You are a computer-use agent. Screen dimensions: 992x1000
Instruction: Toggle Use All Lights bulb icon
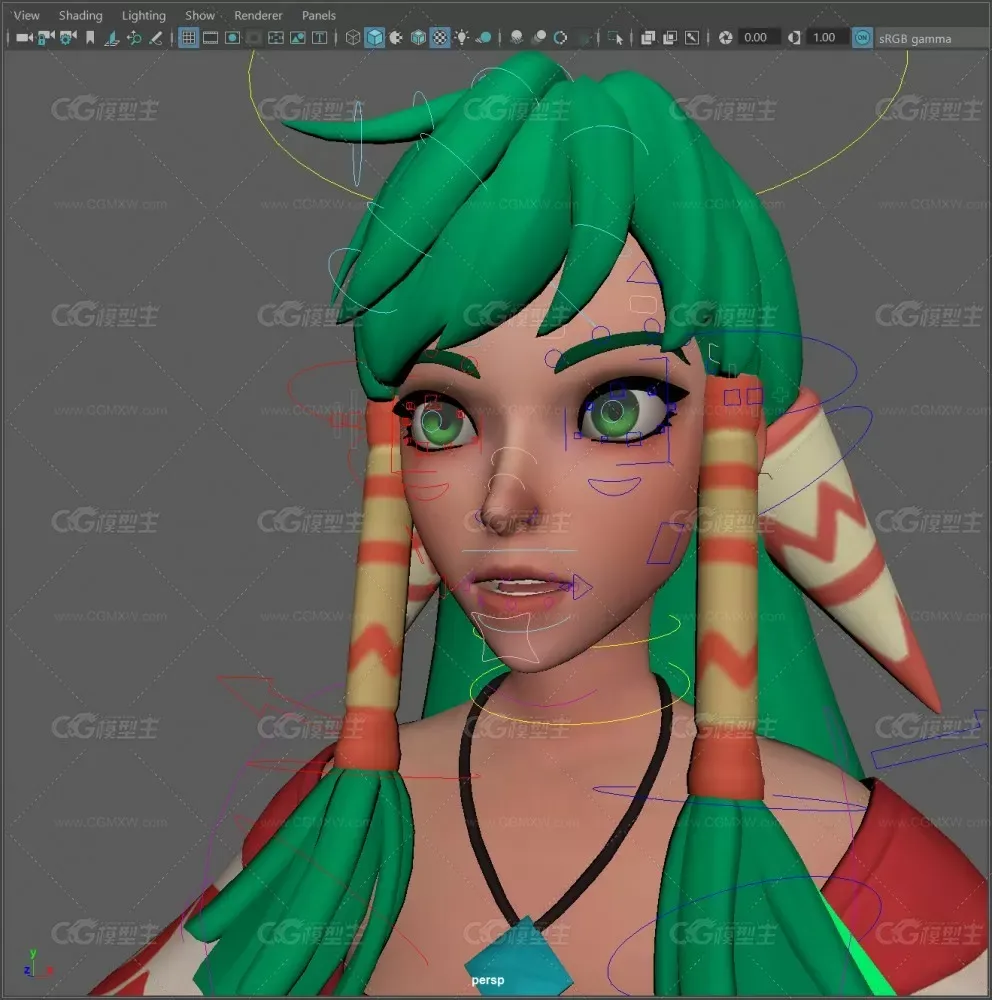tap(461, 38)
